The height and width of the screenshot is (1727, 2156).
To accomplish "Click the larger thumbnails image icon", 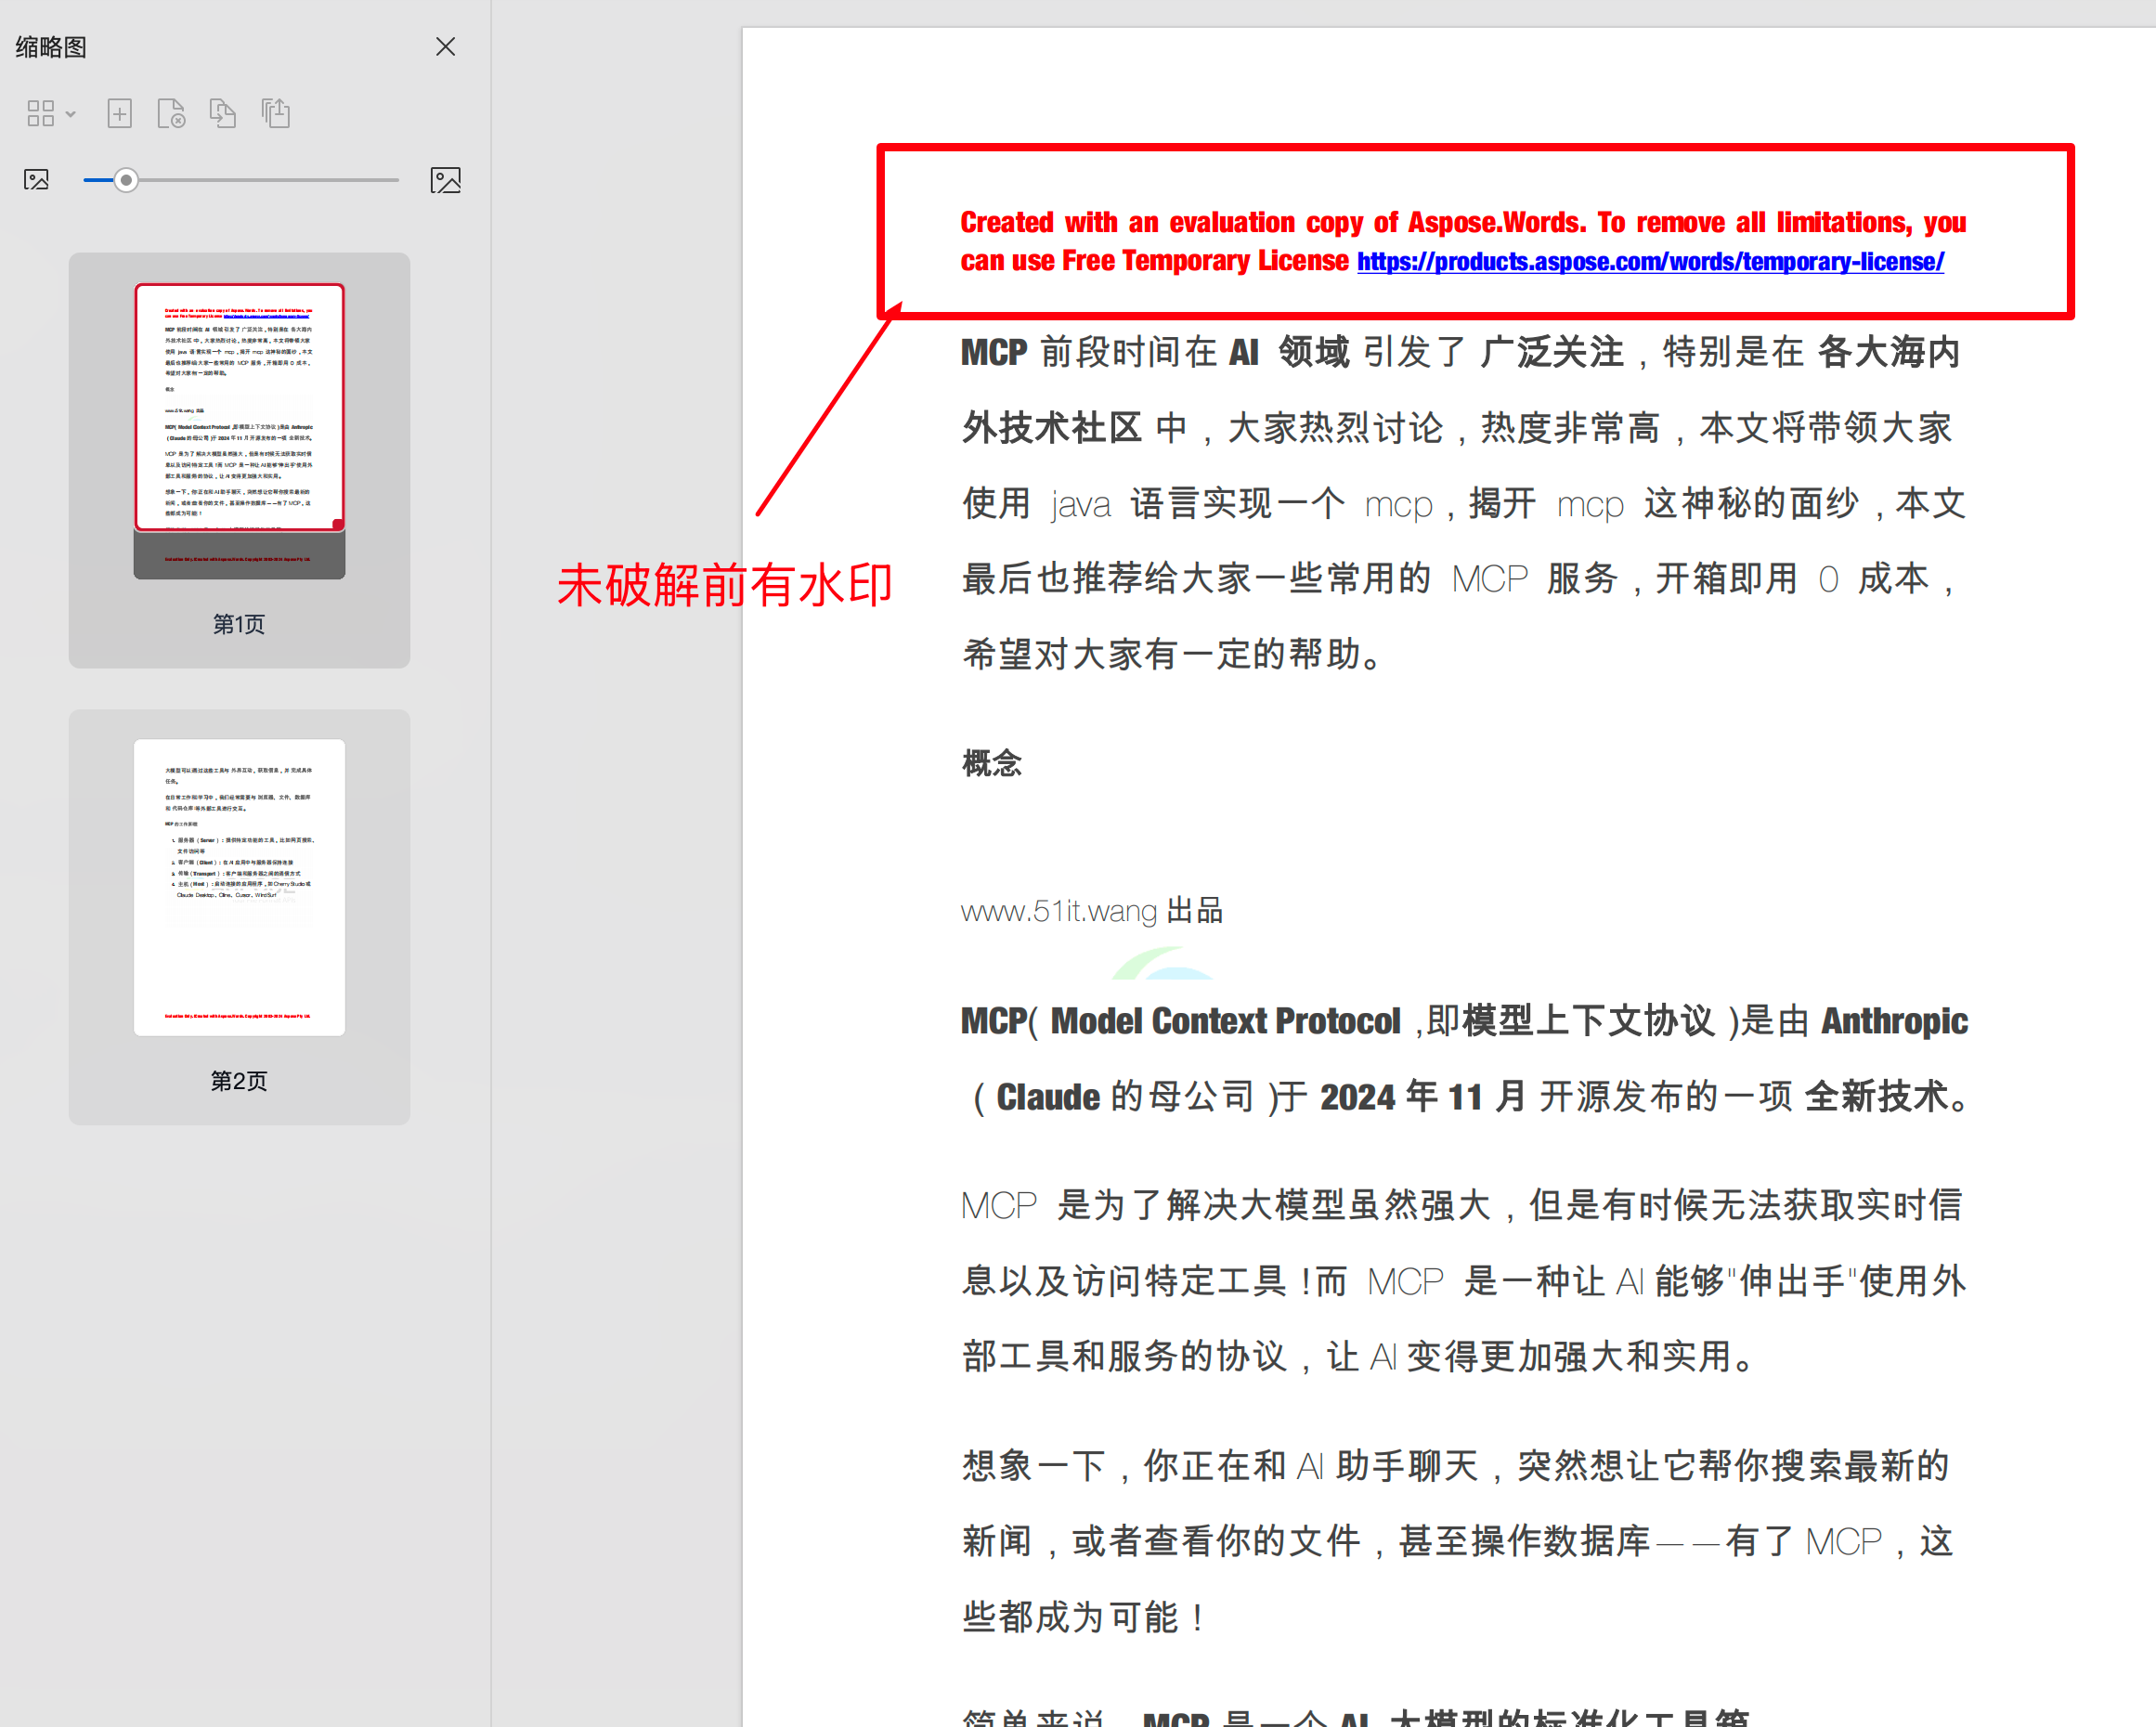I will [x=445, y=180].
